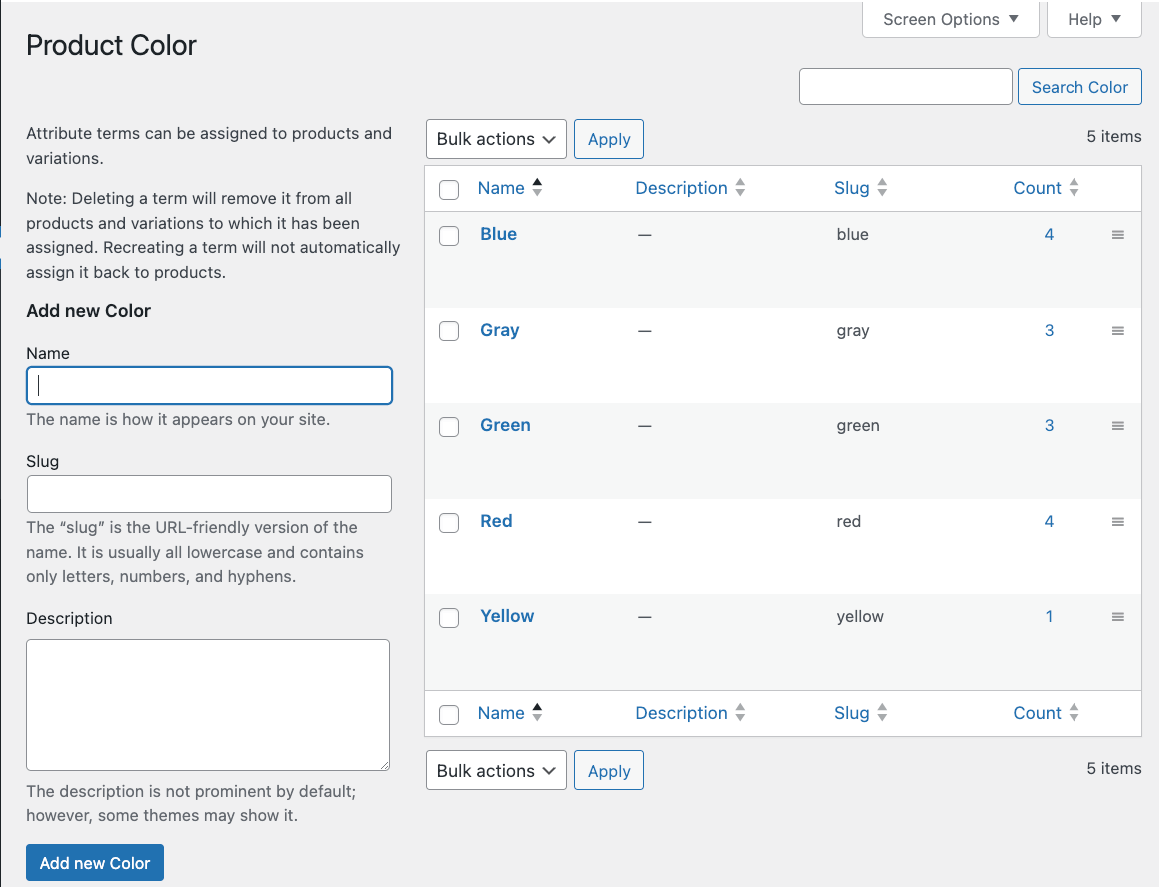Open the Blue term link
Image resolution: width=1159 pixels, height=887 pixels.
(498, 234)
